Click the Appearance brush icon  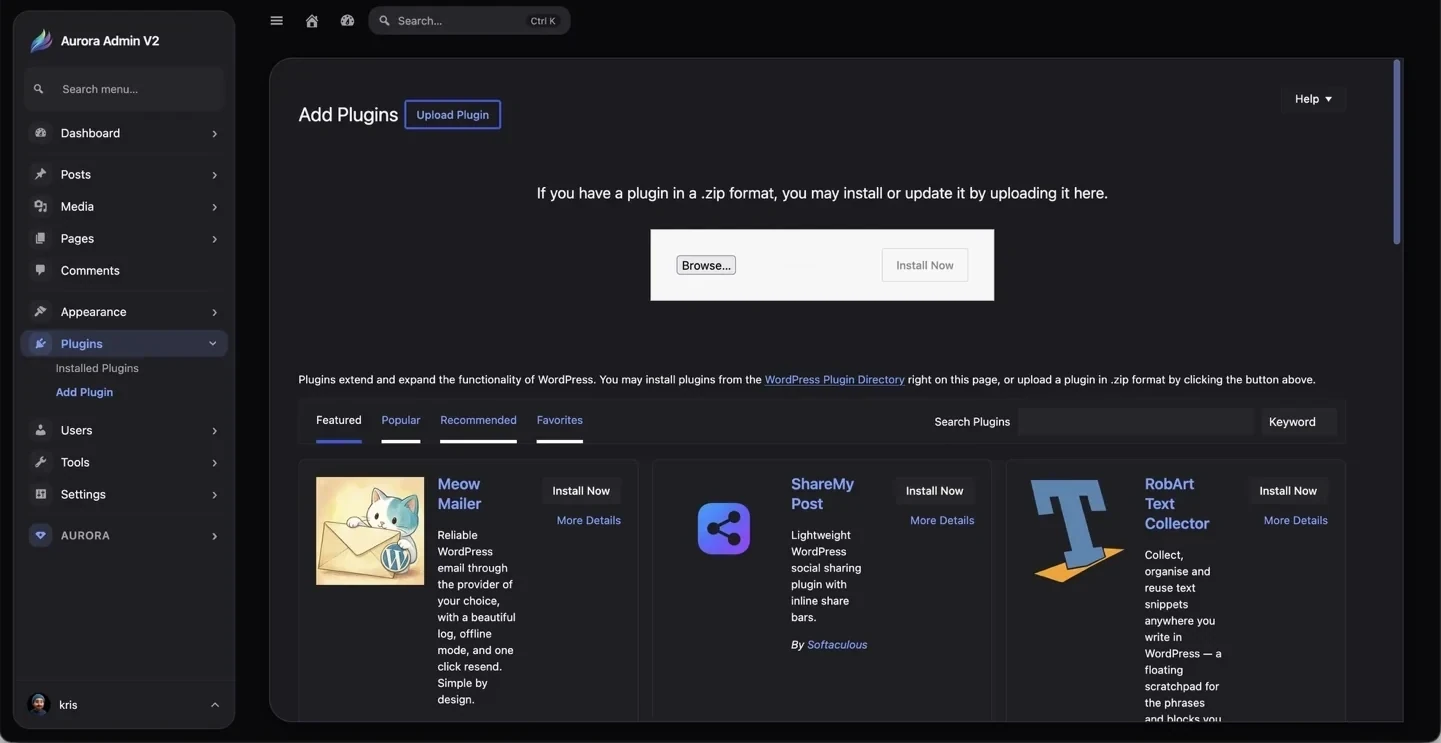(x=40, y=311)
